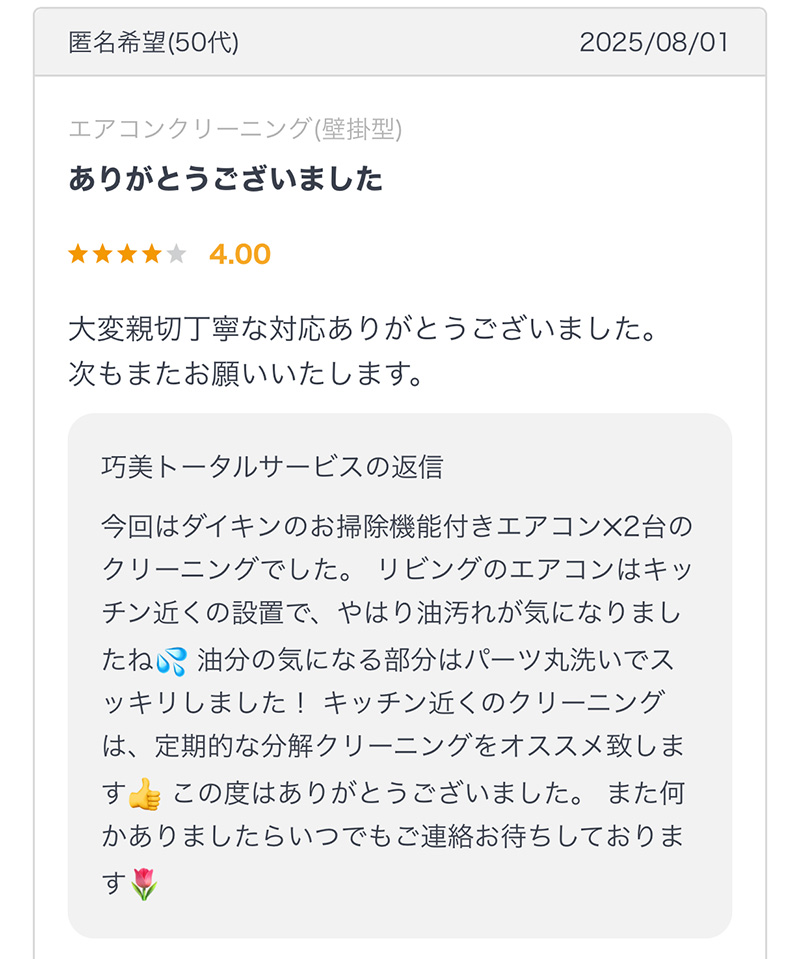
Task: Click the 4.00 rating score
Action: pyautogui.click(x=240, y=254)
